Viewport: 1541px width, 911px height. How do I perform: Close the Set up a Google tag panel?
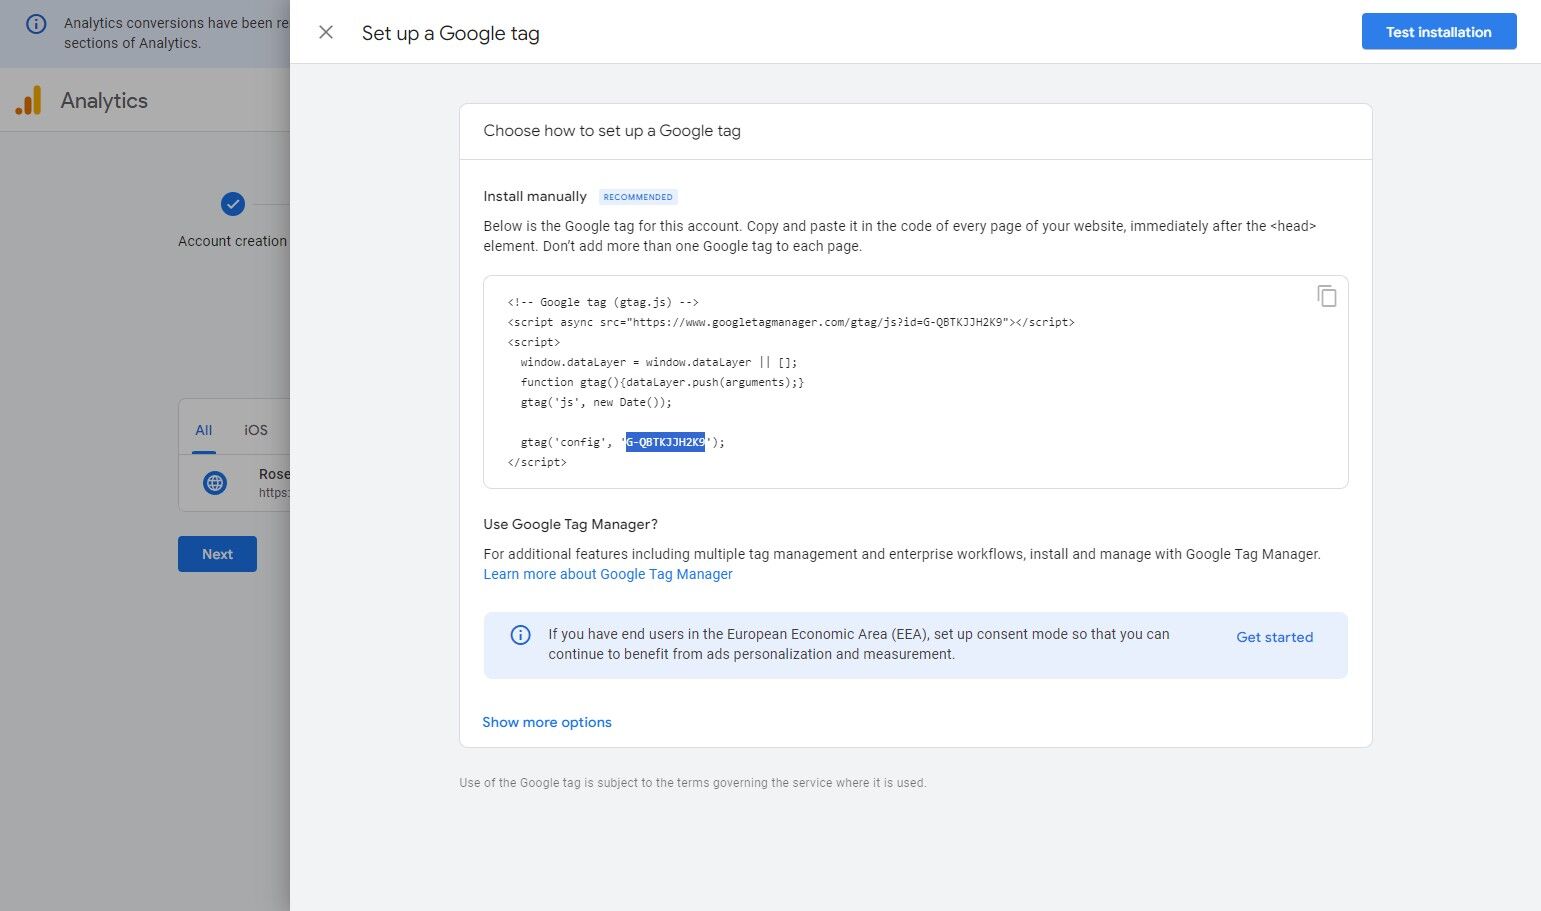tap(326, 32)
